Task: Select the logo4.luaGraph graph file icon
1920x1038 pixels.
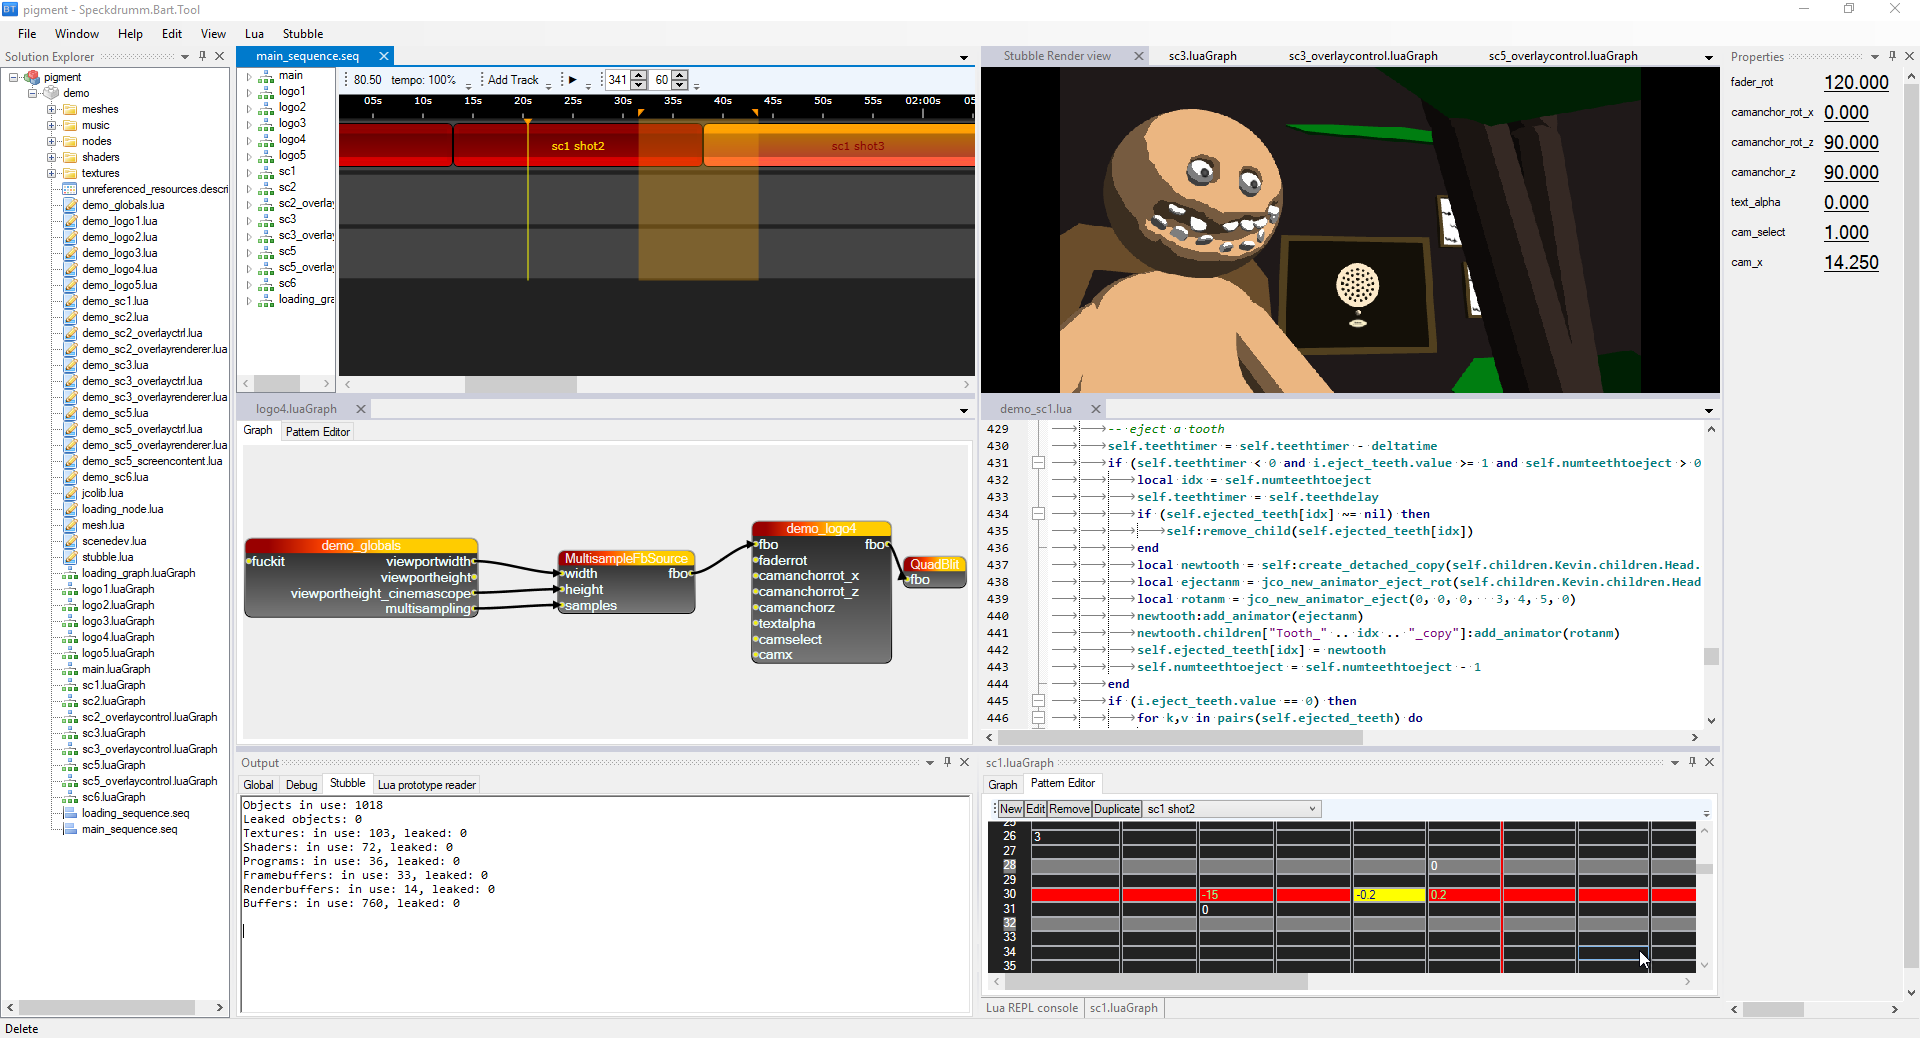Action: coord(70,637)
